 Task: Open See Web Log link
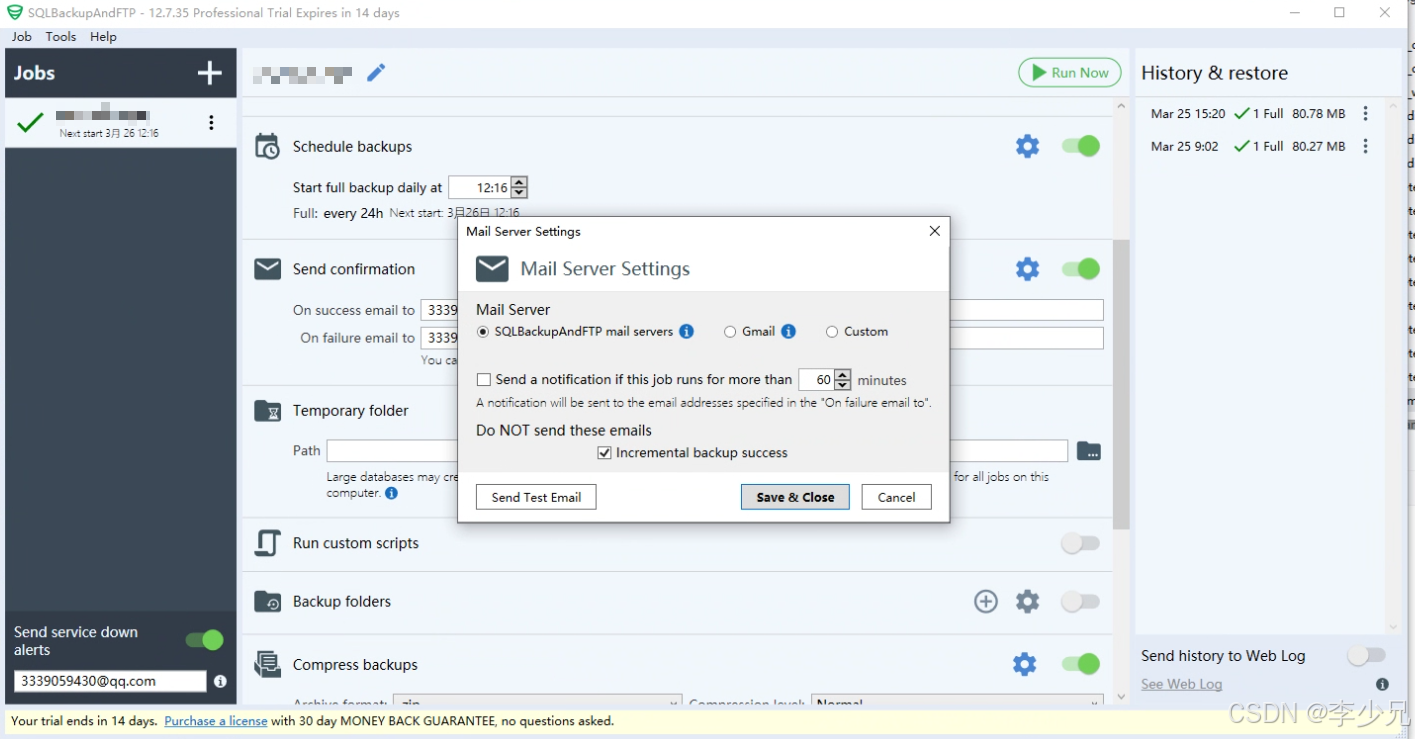point(1182,685)
